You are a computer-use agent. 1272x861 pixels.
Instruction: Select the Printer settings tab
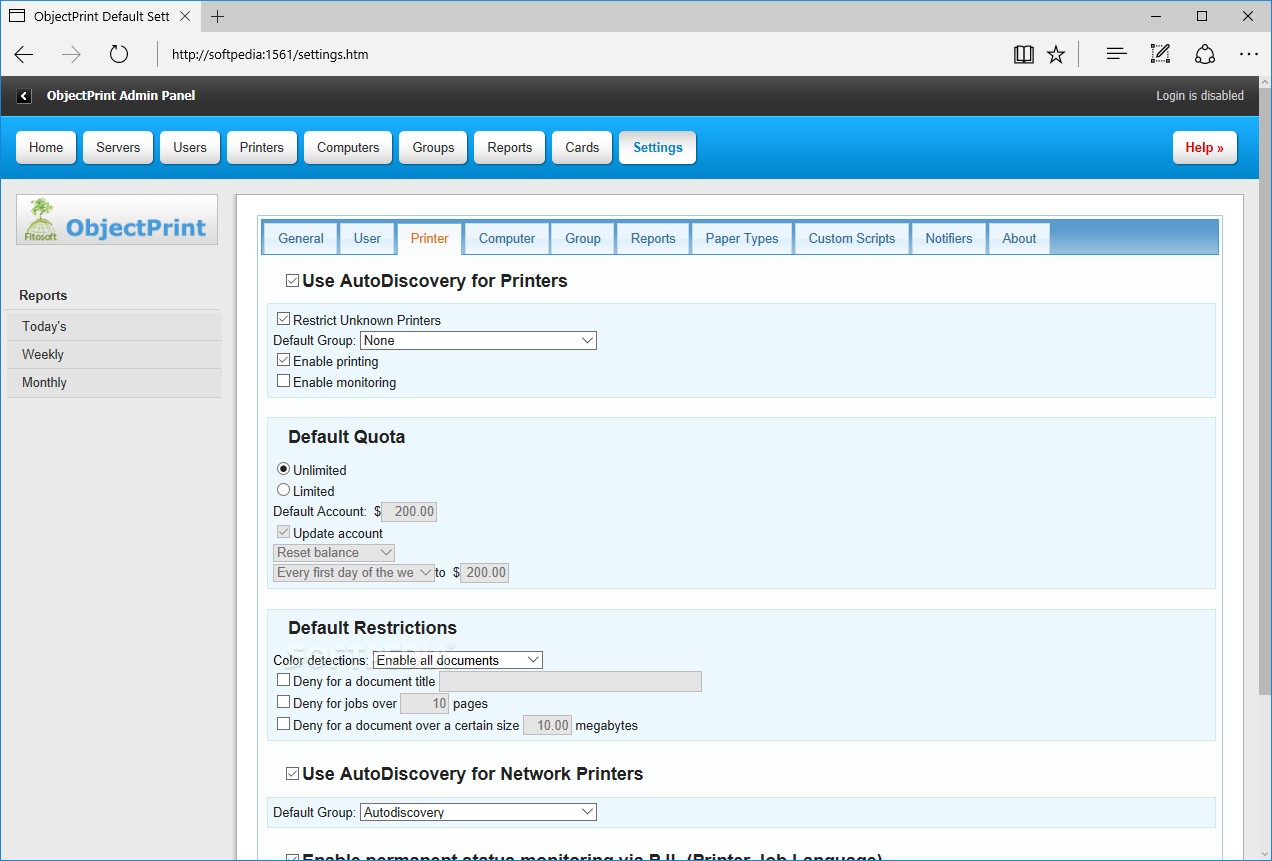pyautogui.click(x=430, y=238)
